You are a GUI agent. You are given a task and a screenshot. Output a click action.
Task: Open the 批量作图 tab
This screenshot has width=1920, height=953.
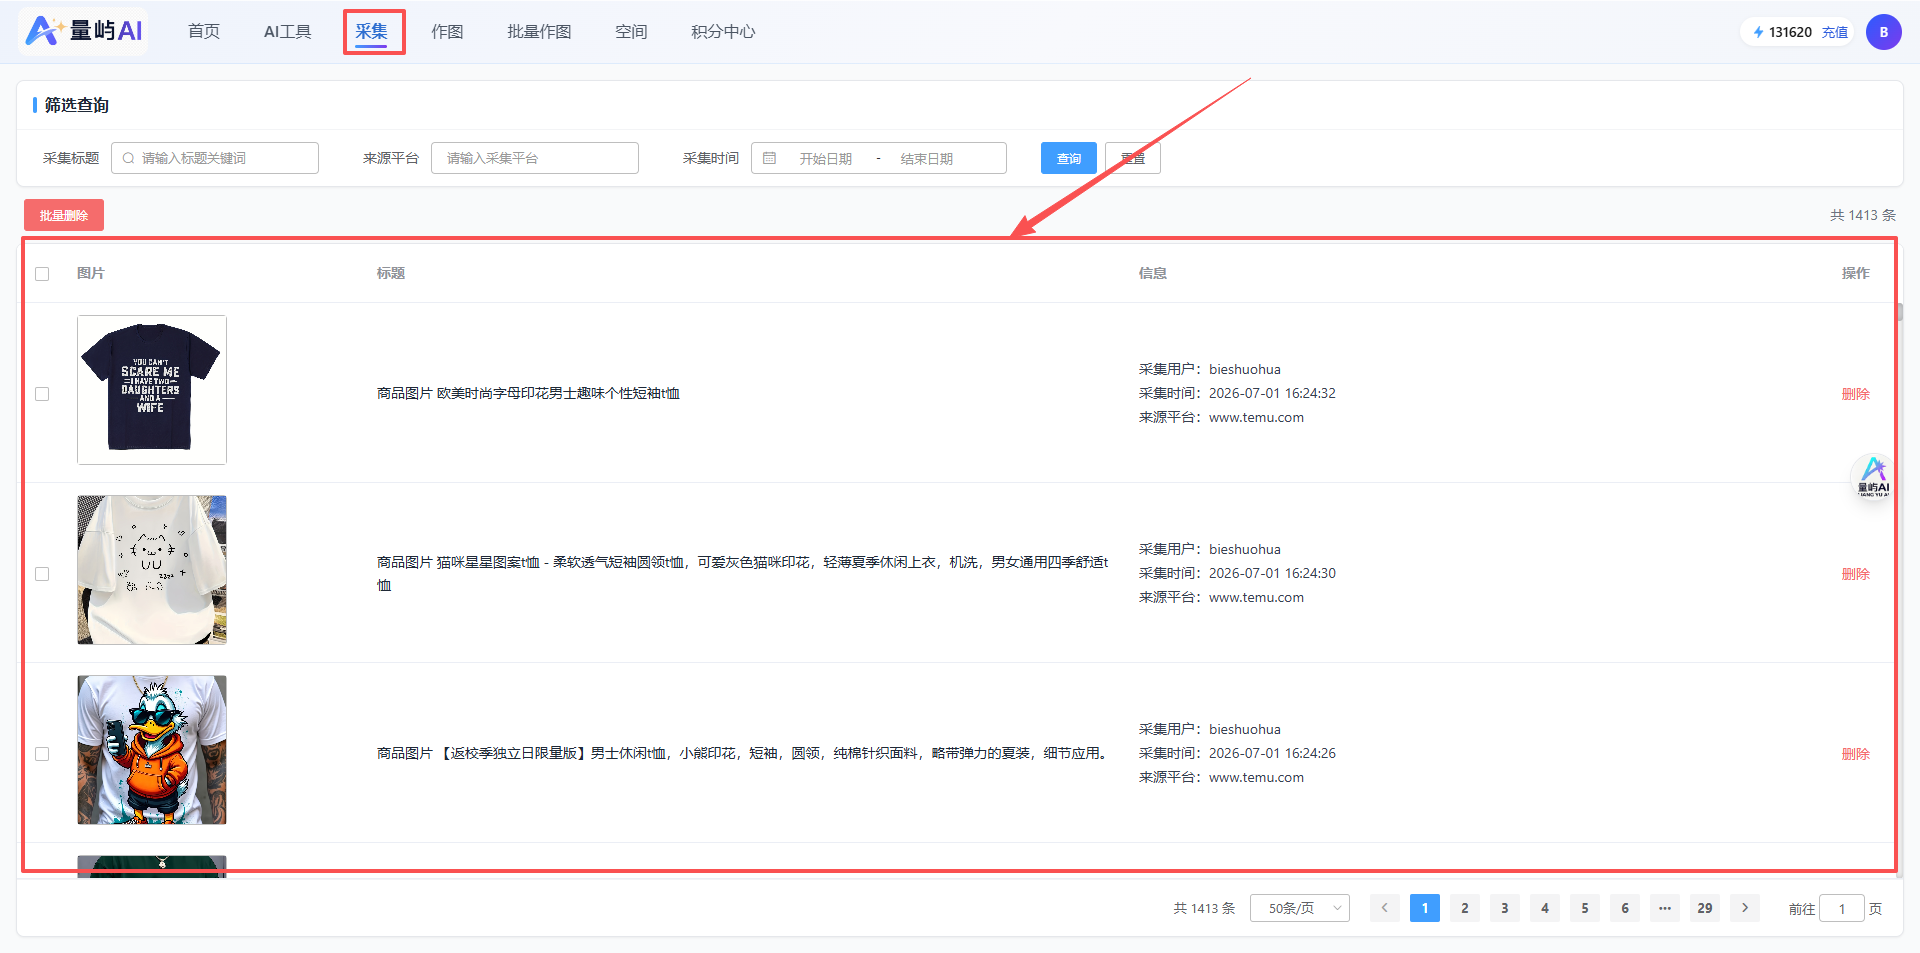coord(539,32)
